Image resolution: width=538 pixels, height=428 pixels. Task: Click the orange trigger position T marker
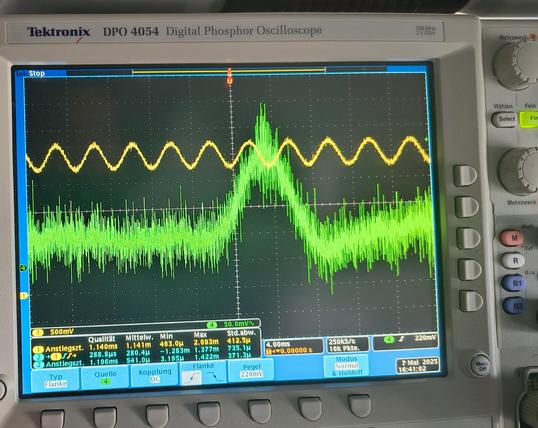pos(230,81)
